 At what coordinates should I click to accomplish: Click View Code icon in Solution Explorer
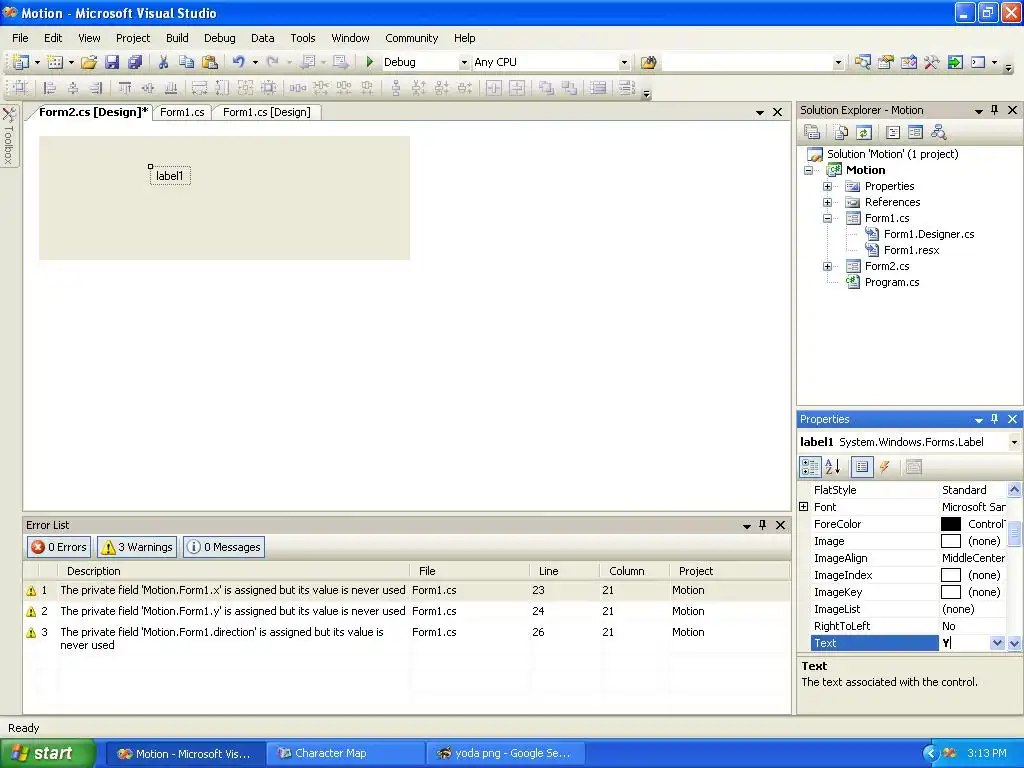pos(893,133)
